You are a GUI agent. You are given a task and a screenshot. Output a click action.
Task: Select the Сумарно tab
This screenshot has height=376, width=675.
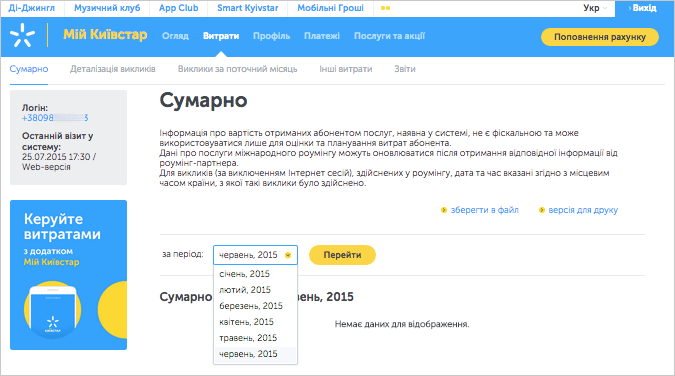29,69
